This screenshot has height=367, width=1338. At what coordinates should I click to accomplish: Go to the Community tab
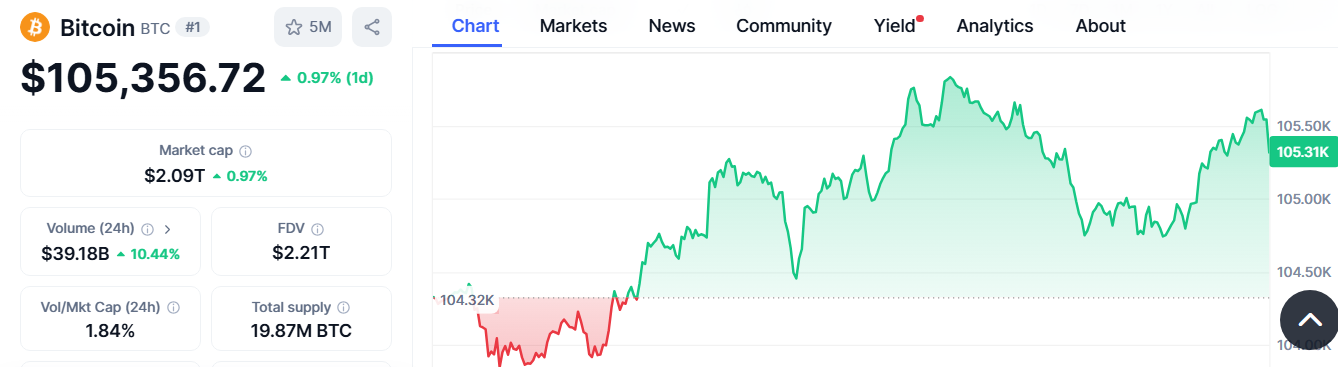coord(784,26)
